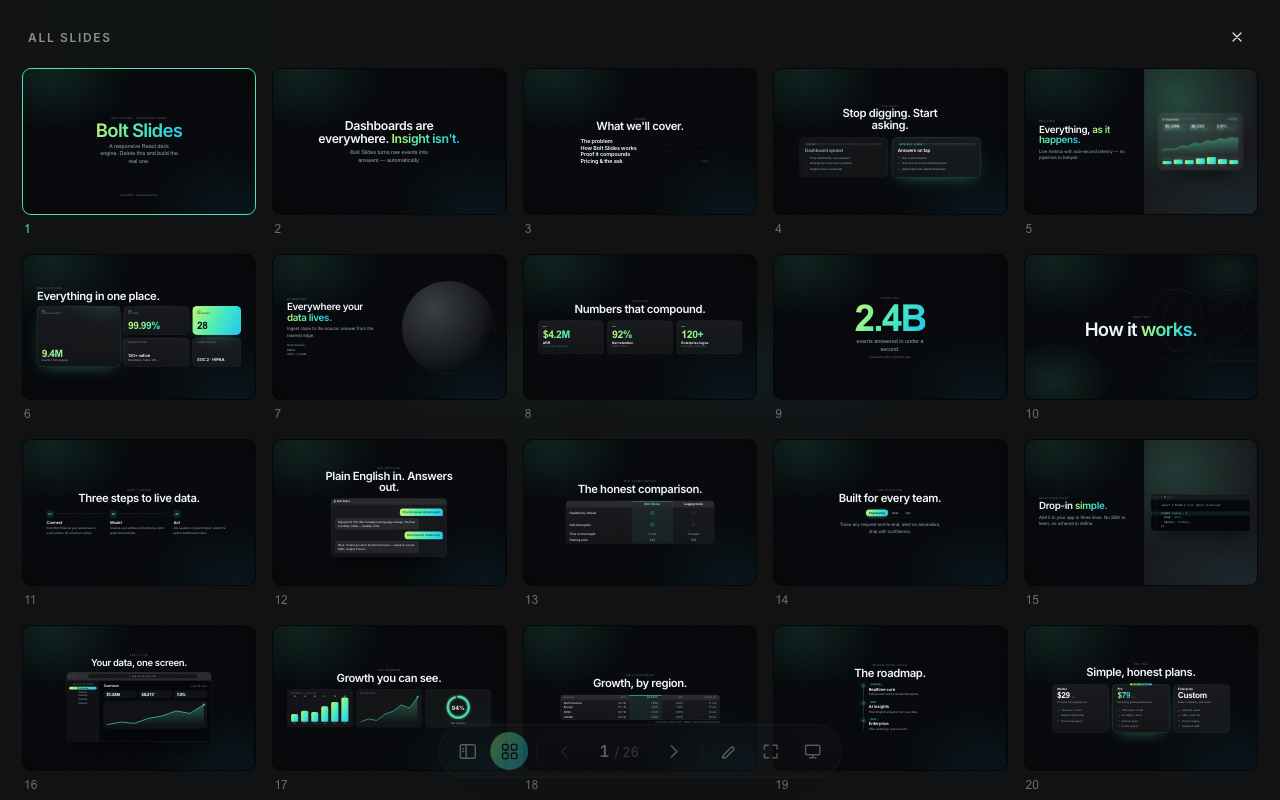Open 'Everywhere your data lives' slide
This screenshot has height=800, width=1280.
click(x=389, y=327)
